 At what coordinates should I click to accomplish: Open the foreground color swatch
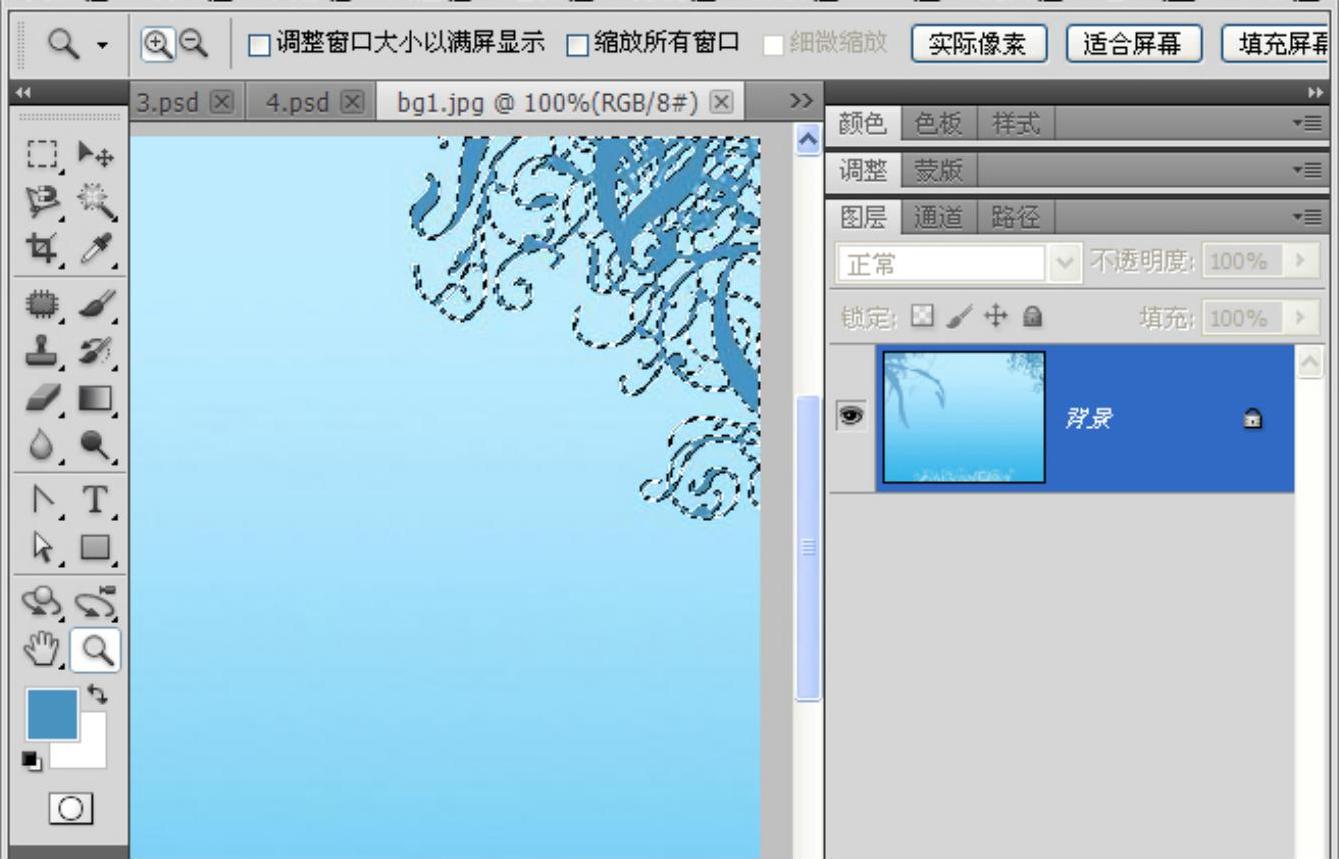[x=50, y=714]
